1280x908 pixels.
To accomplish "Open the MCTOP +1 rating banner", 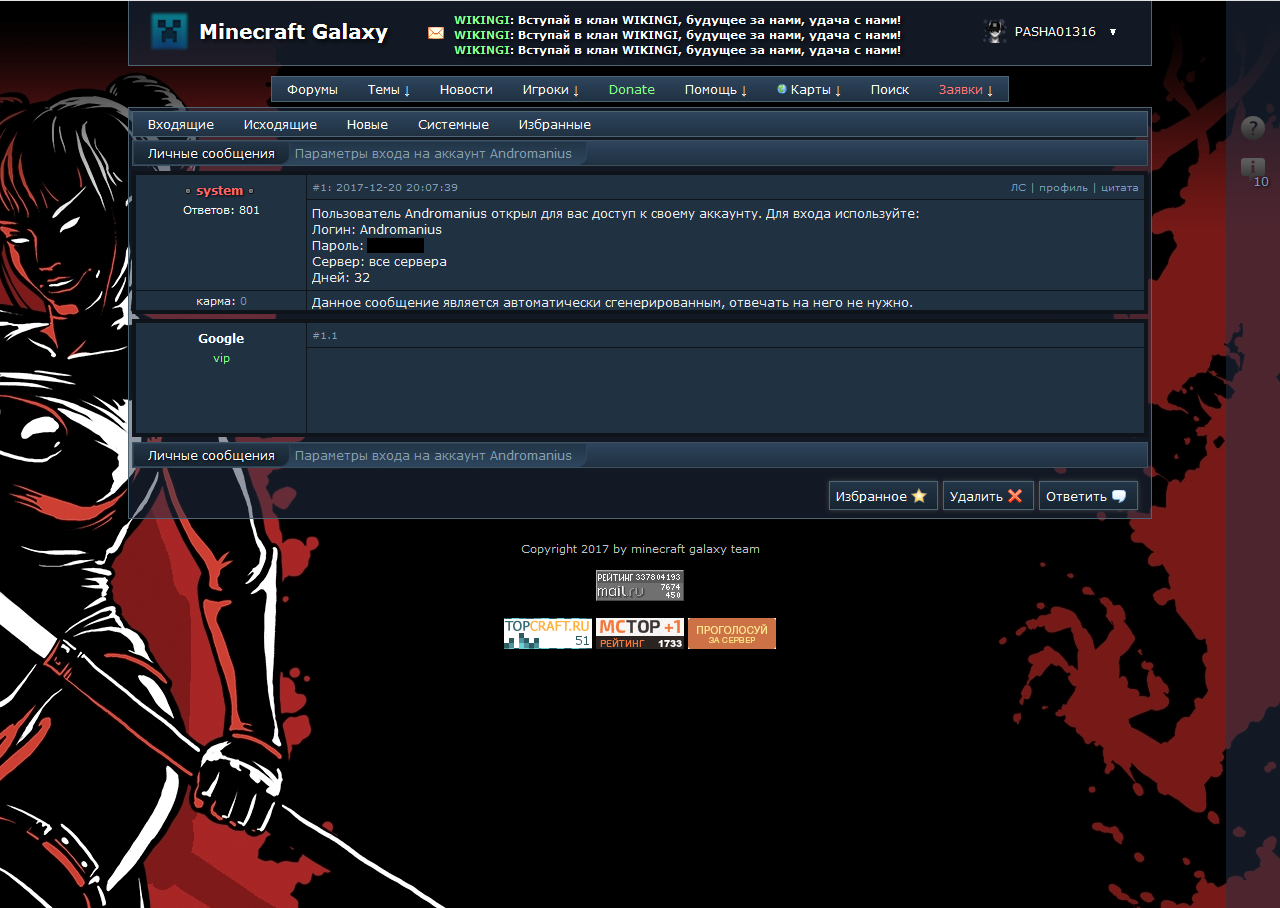I will coord(640,633).
